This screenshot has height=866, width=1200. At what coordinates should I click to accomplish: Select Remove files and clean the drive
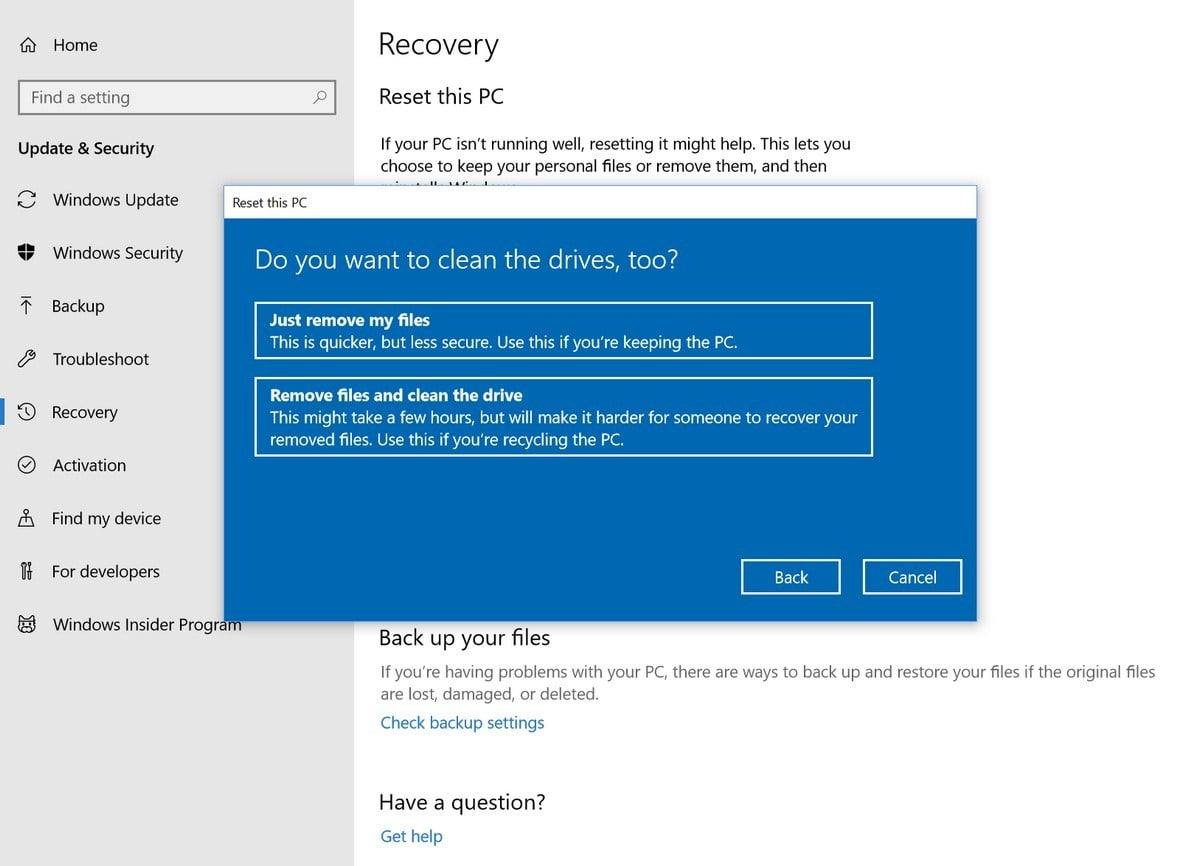click(564, 416)
